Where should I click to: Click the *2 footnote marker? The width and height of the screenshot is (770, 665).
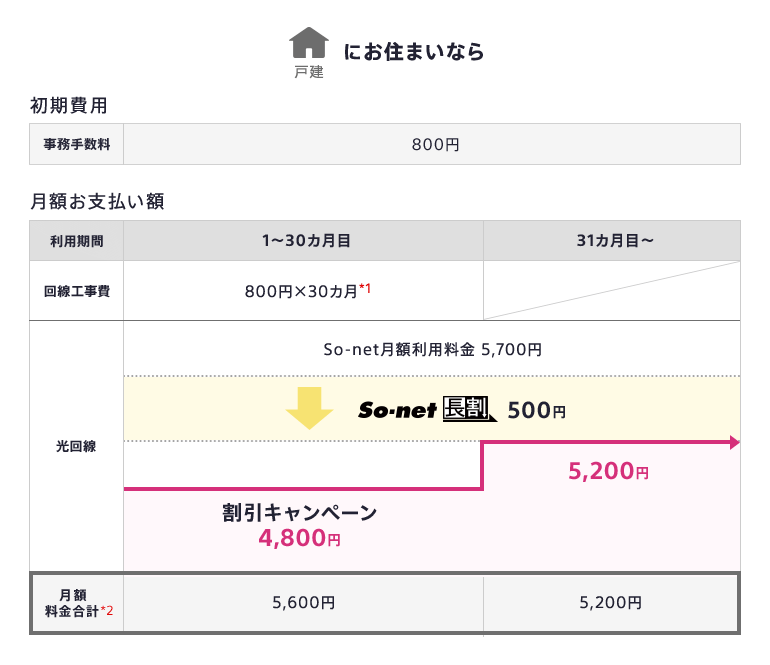click(106, 611)
